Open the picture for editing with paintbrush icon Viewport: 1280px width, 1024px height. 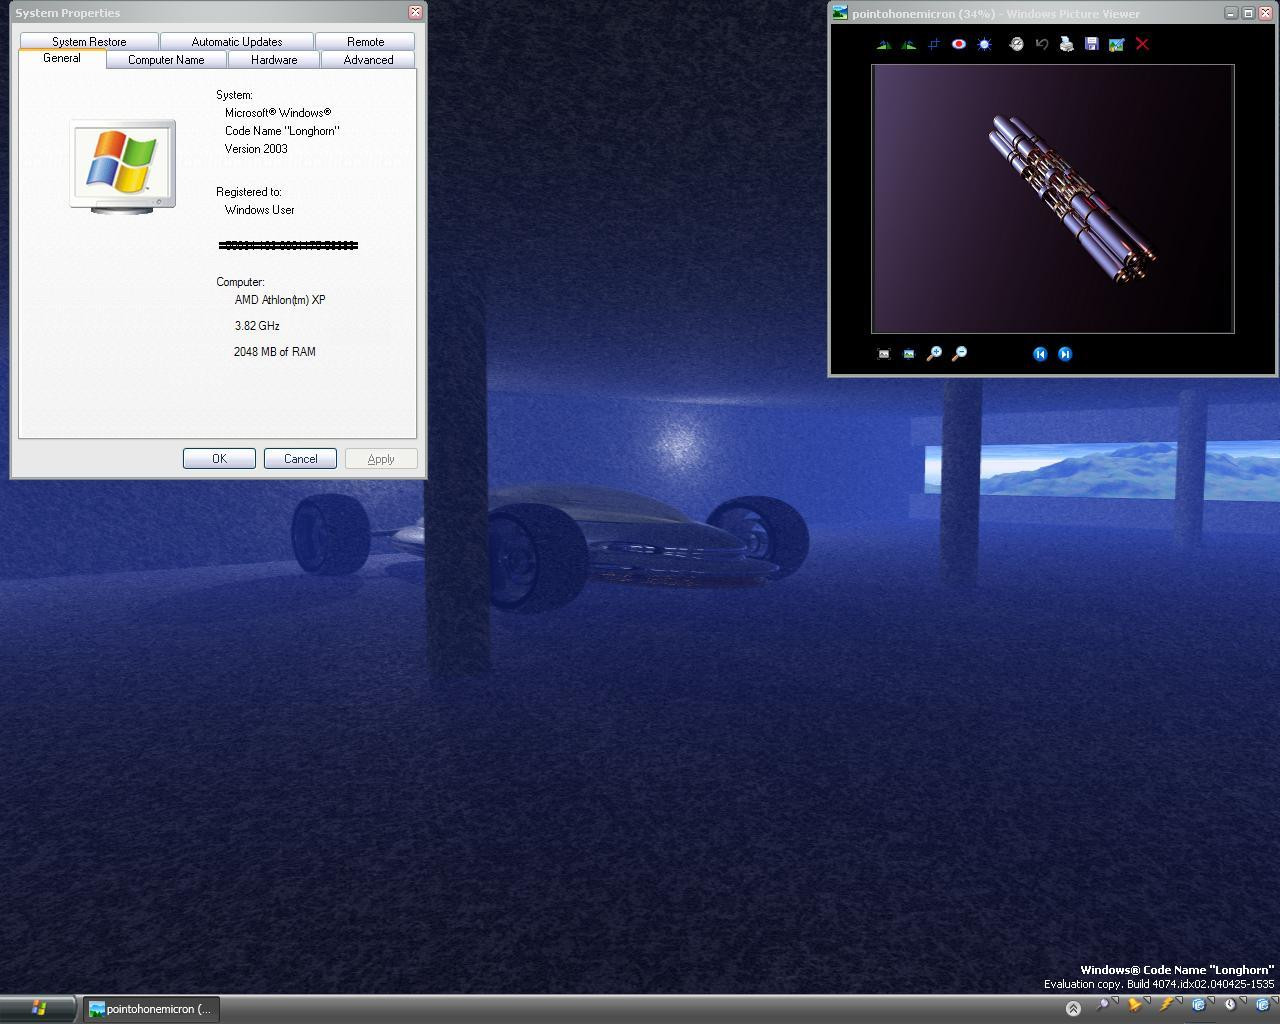(x=1116, y=44)
